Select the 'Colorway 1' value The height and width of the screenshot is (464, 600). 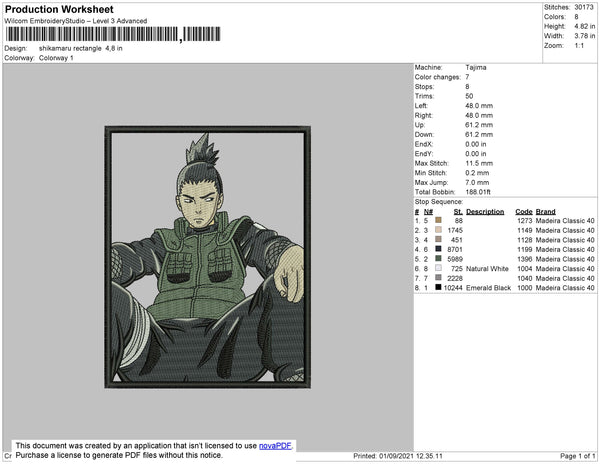(x=56, y=58)
